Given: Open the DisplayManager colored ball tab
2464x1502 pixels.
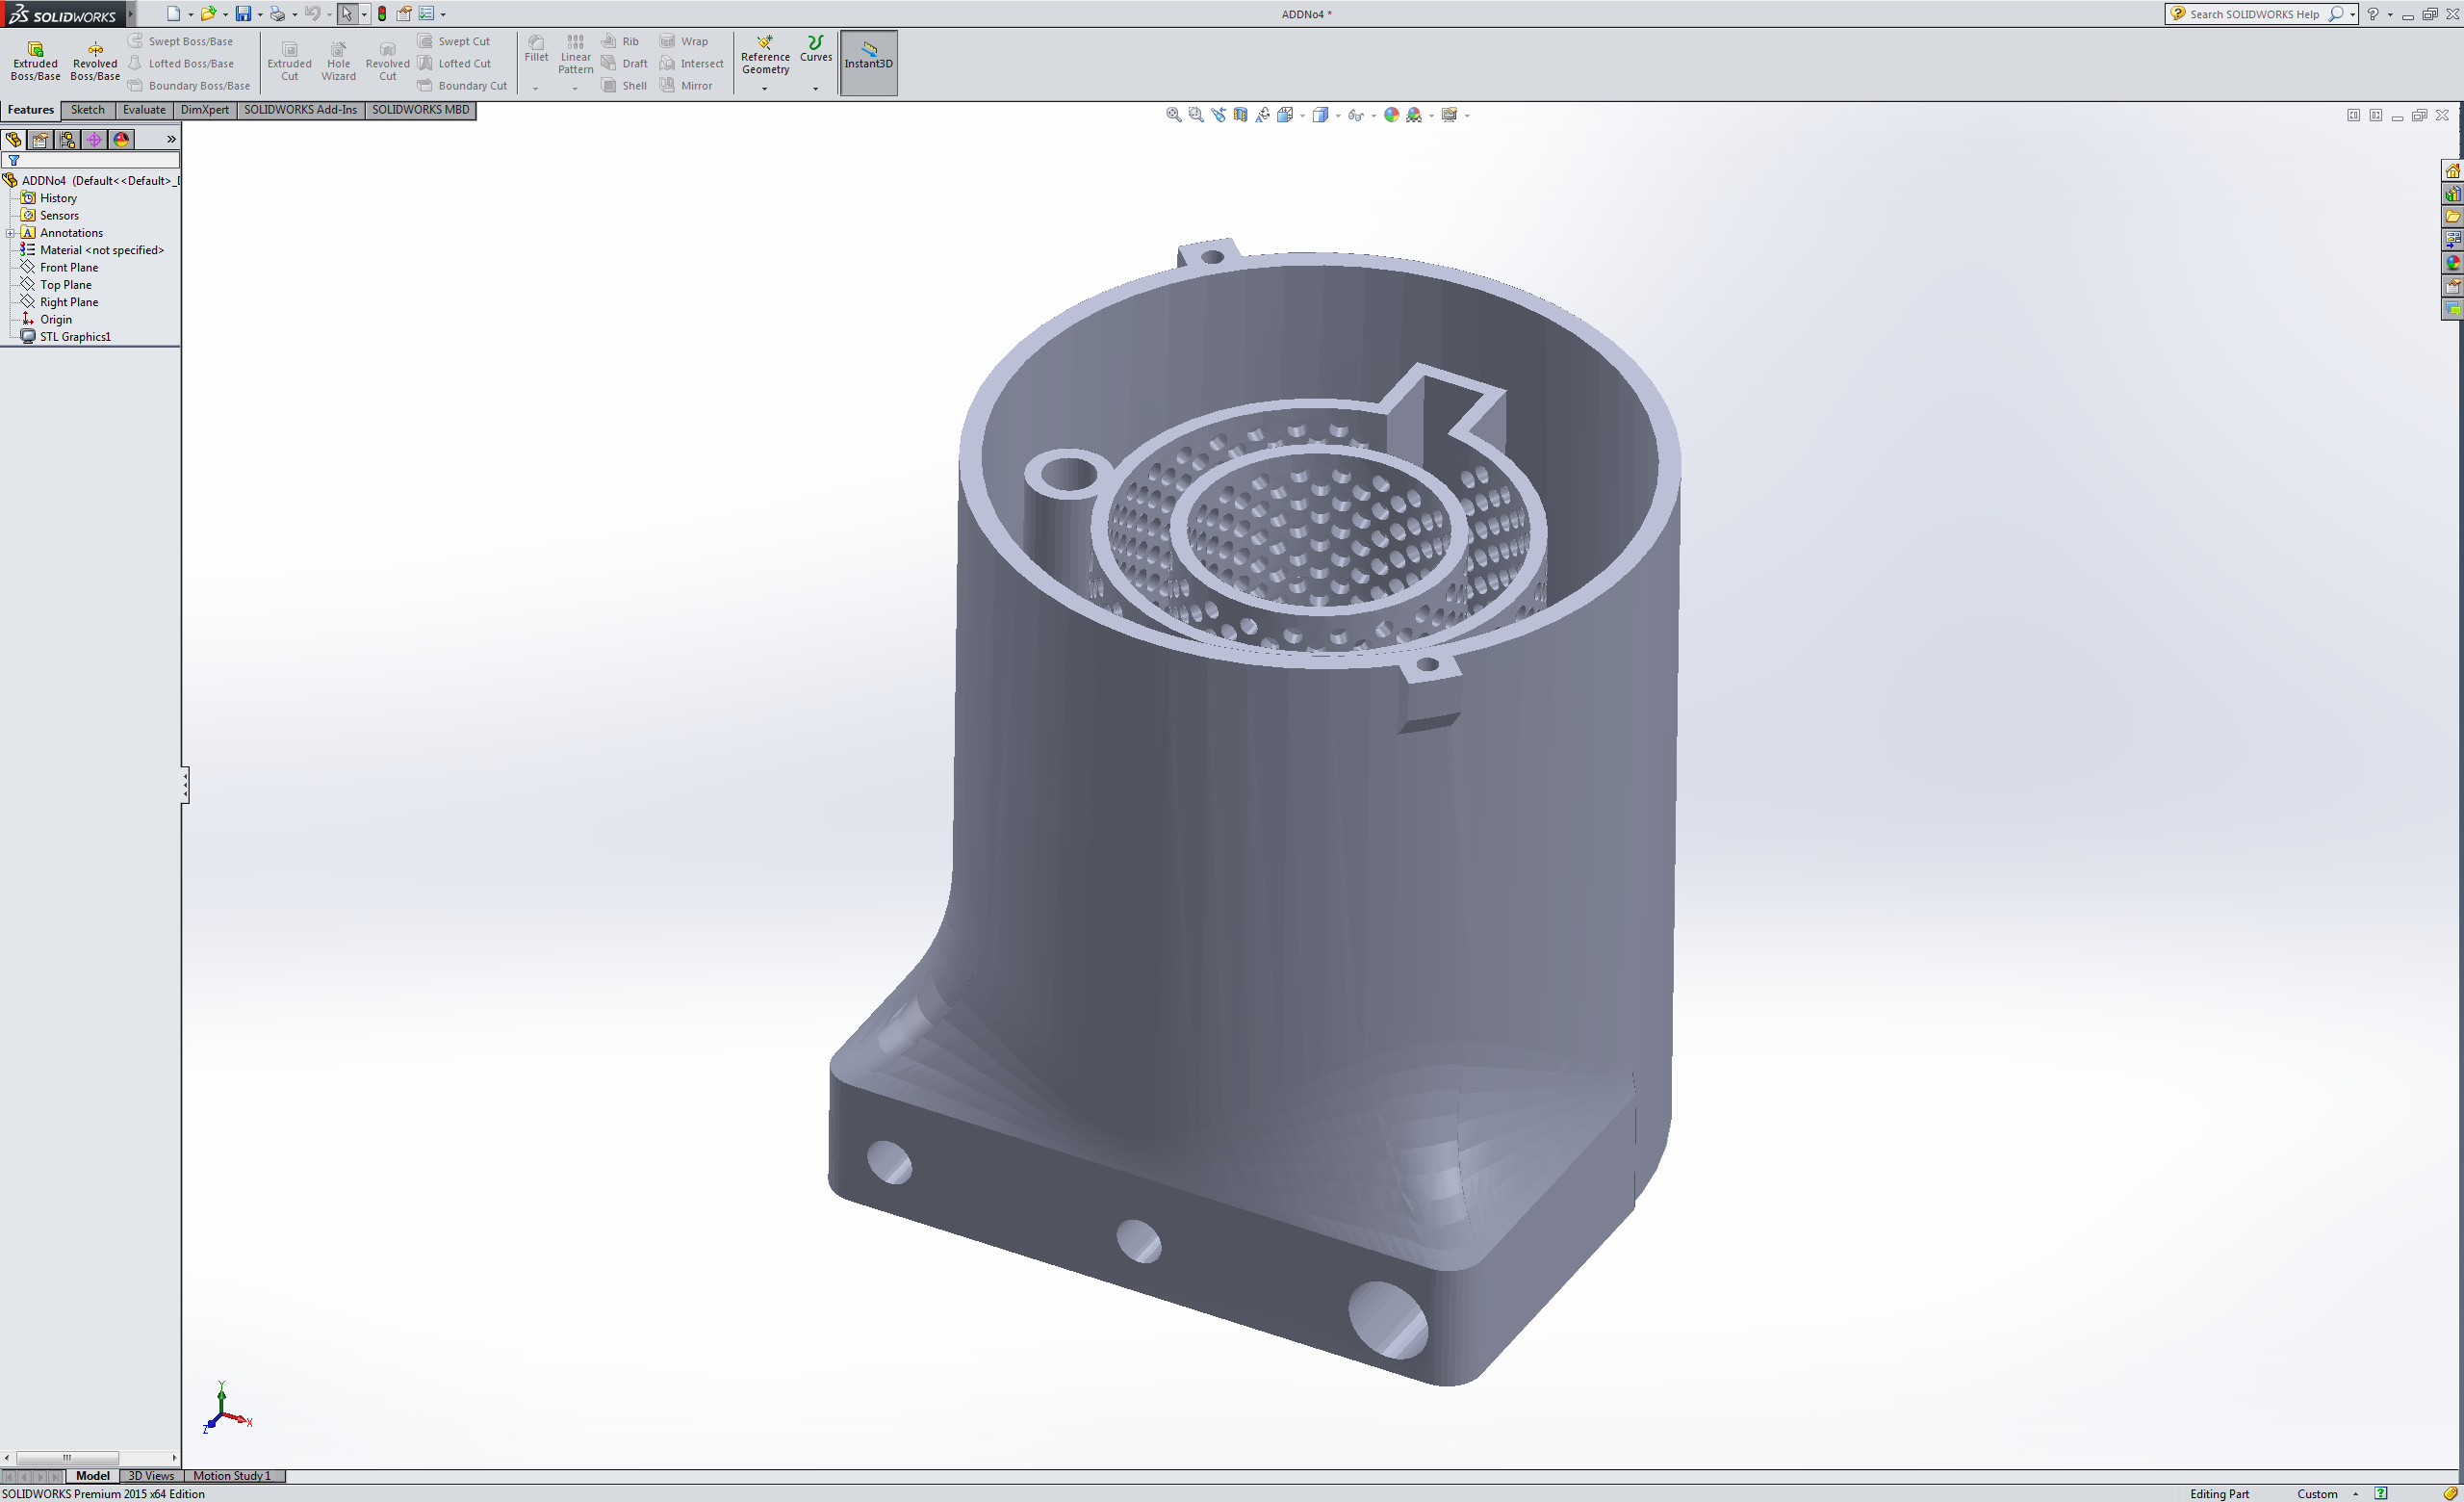Looking at the screenshot, I should pos(121,139).
